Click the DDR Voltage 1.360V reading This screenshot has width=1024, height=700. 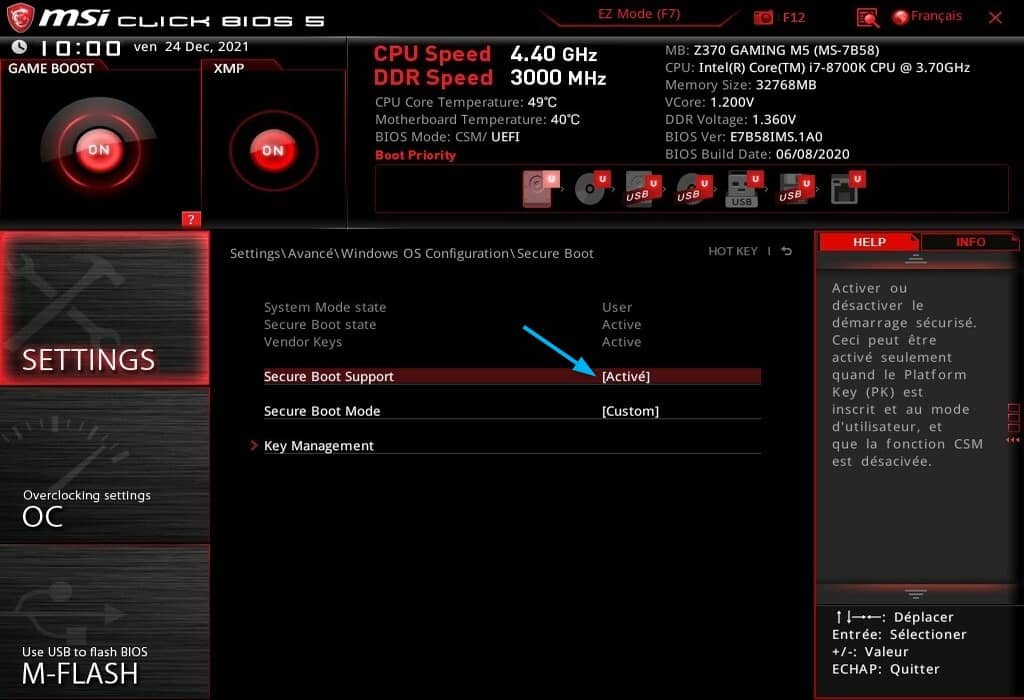click(730, 119)
